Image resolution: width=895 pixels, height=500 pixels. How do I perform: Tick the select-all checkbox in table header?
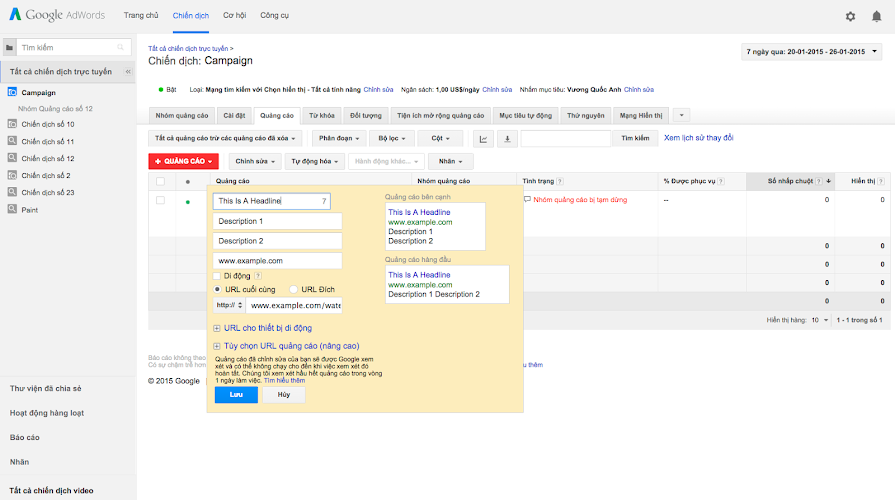point(160,182)
